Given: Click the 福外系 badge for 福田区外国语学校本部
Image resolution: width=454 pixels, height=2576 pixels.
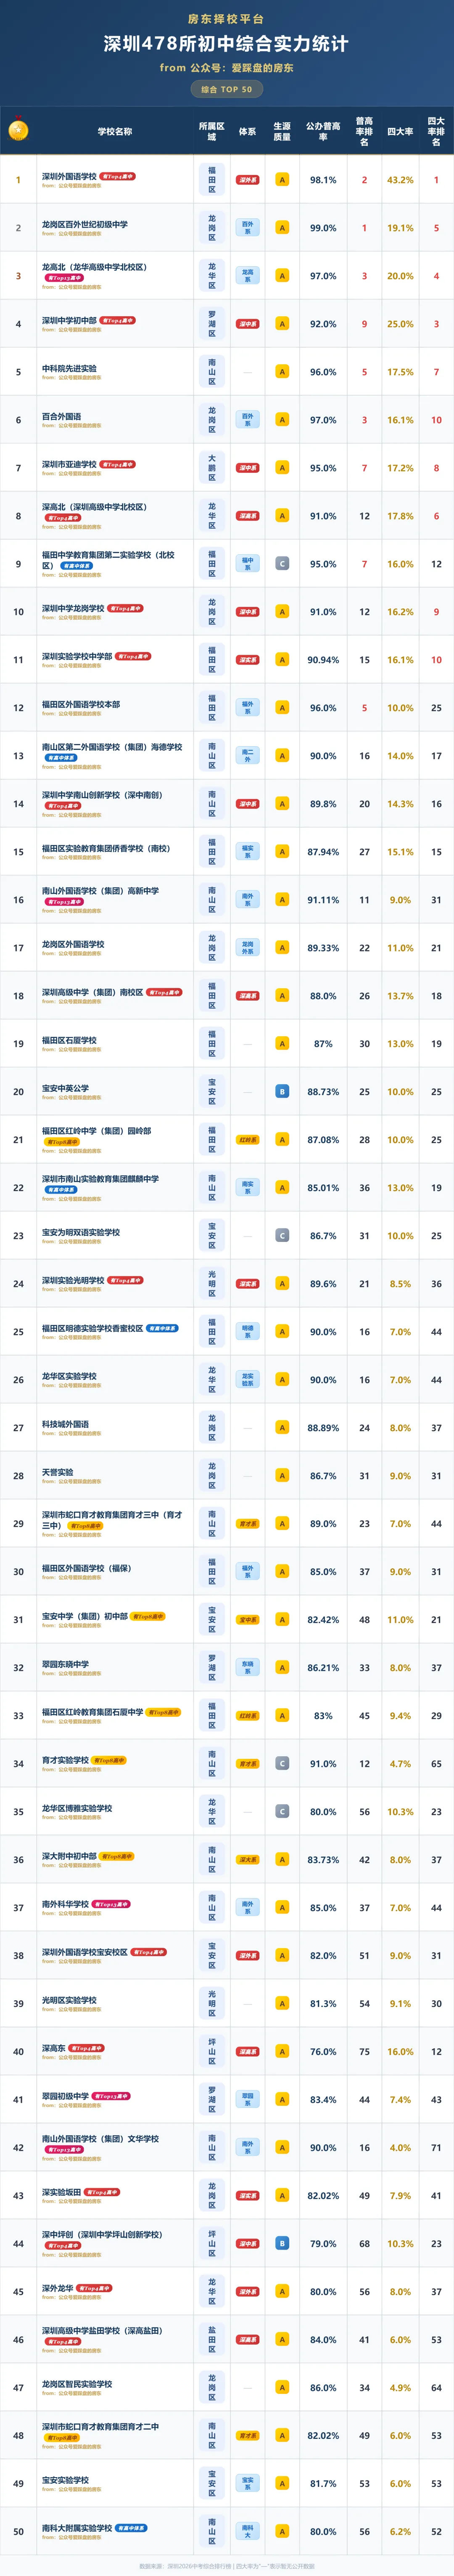Looking at the screenshot, I should pyautogui.click(x=248, y=708).
